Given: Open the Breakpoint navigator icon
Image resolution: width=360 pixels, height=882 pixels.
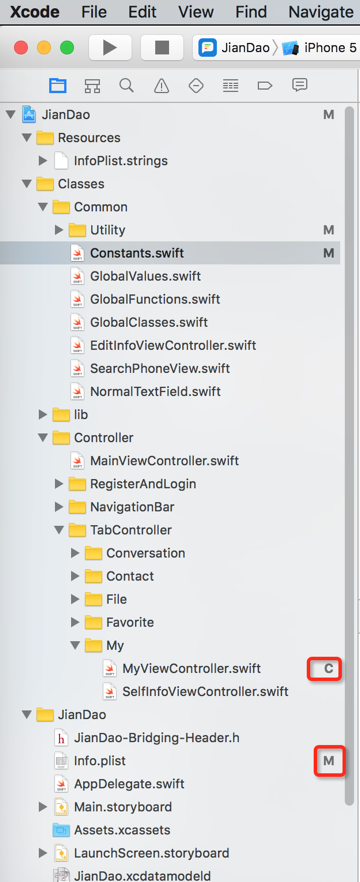Looking at the screenshot, I should [265, 86].
